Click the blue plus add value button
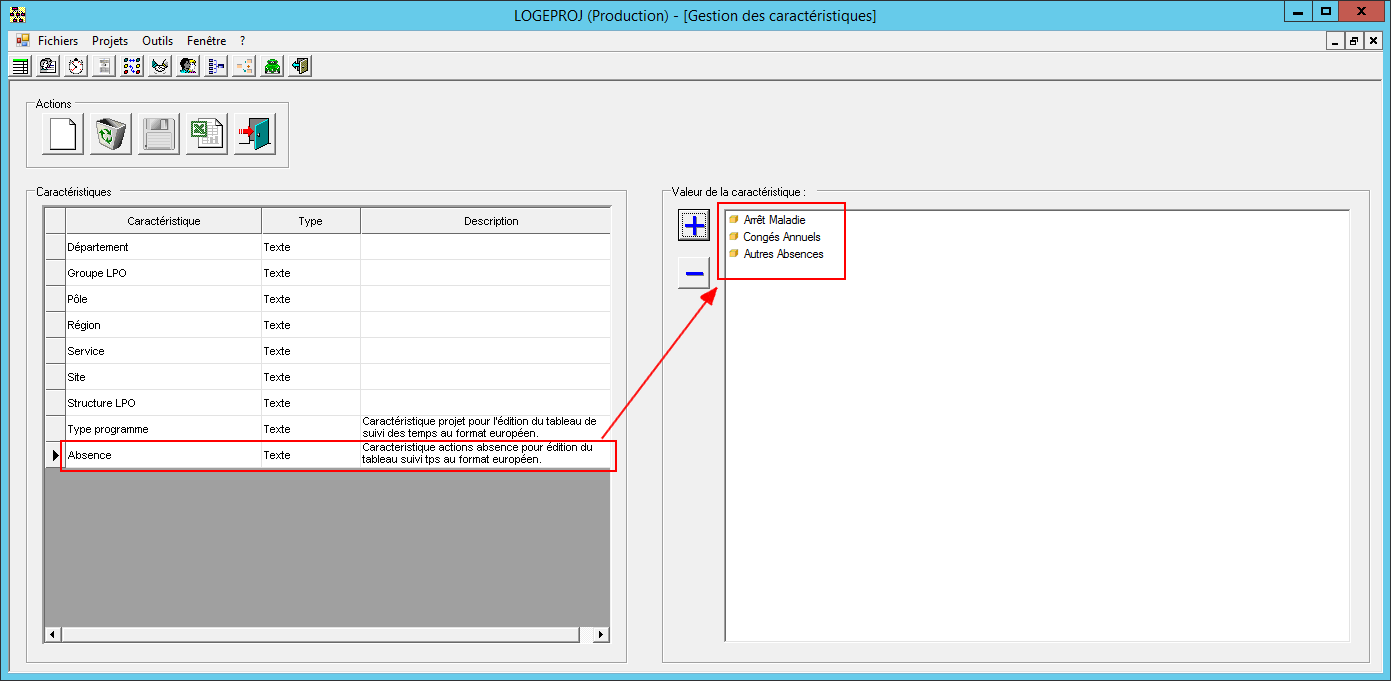1391x681 pixels. (x=694, y=225)
